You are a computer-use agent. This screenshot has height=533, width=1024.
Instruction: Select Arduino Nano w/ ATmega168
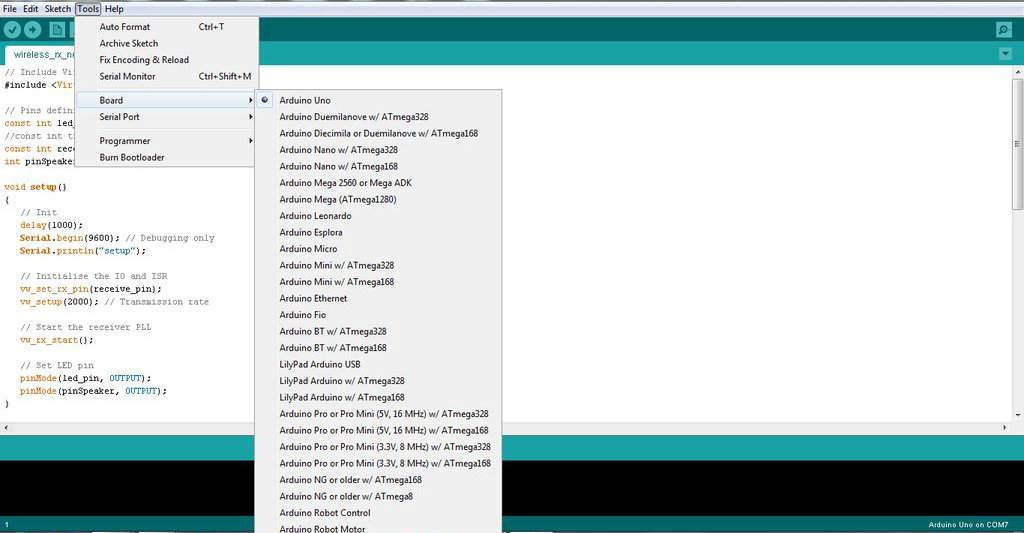pyautogui.click(x=378, y=167)
